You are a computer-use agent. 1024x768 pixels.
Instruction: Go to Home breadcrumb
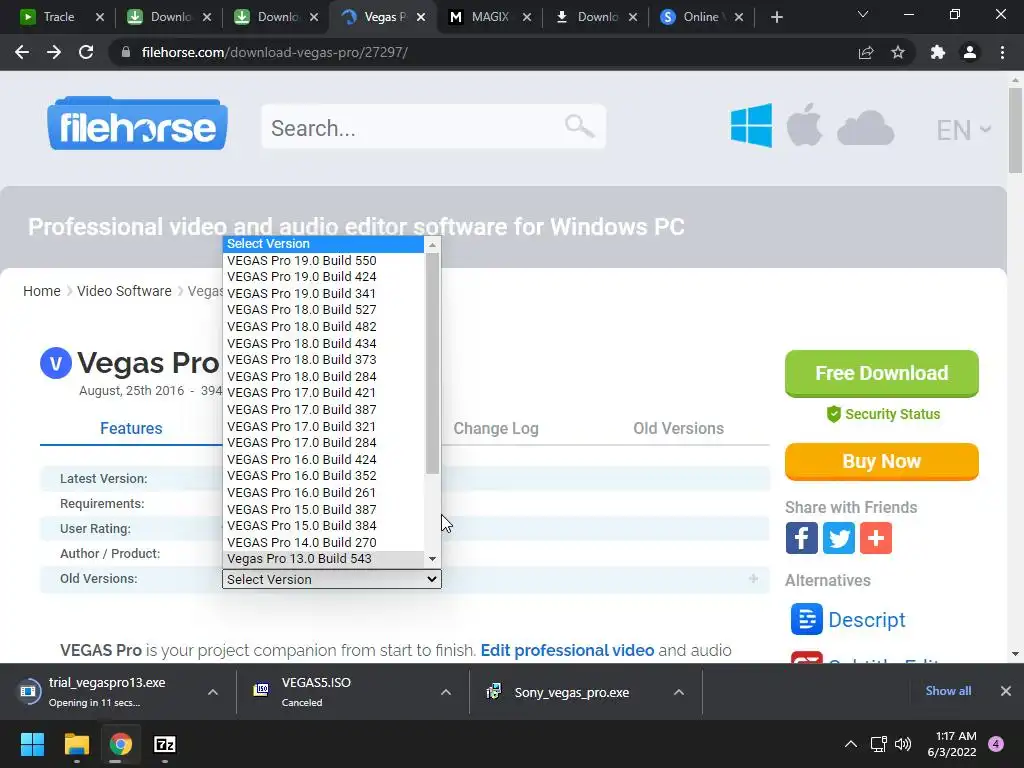coord(42,291)
